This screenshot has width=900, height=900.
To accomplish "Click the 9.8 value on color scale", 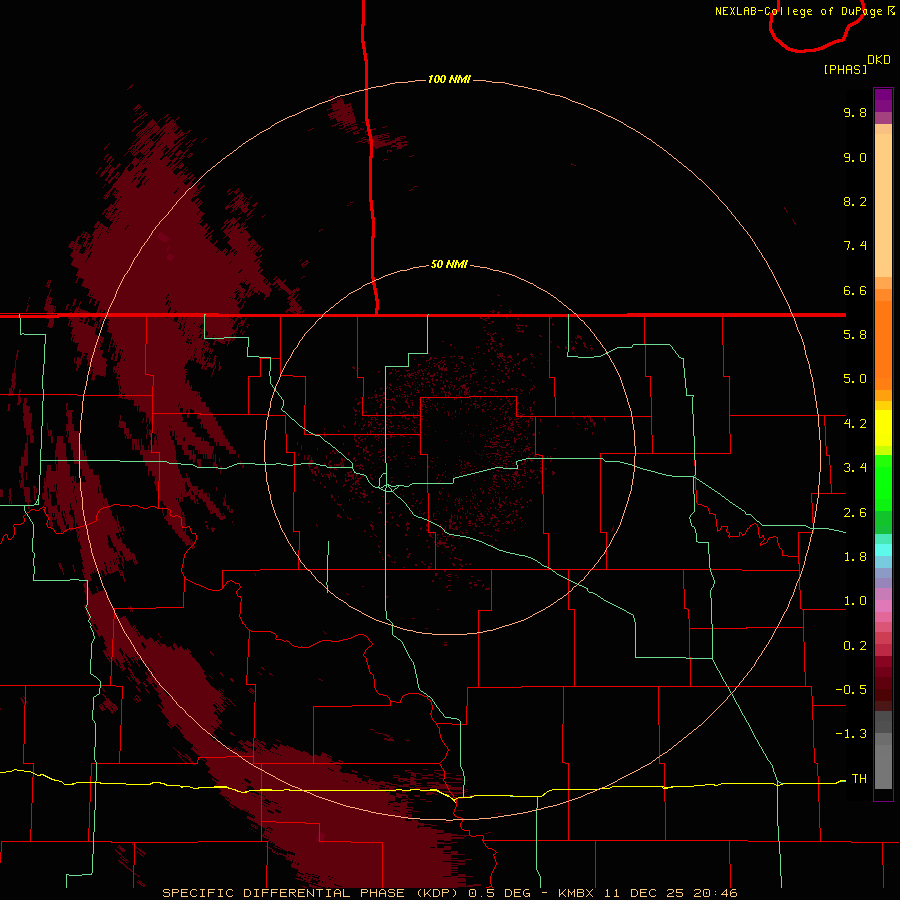I will (855, 112).
